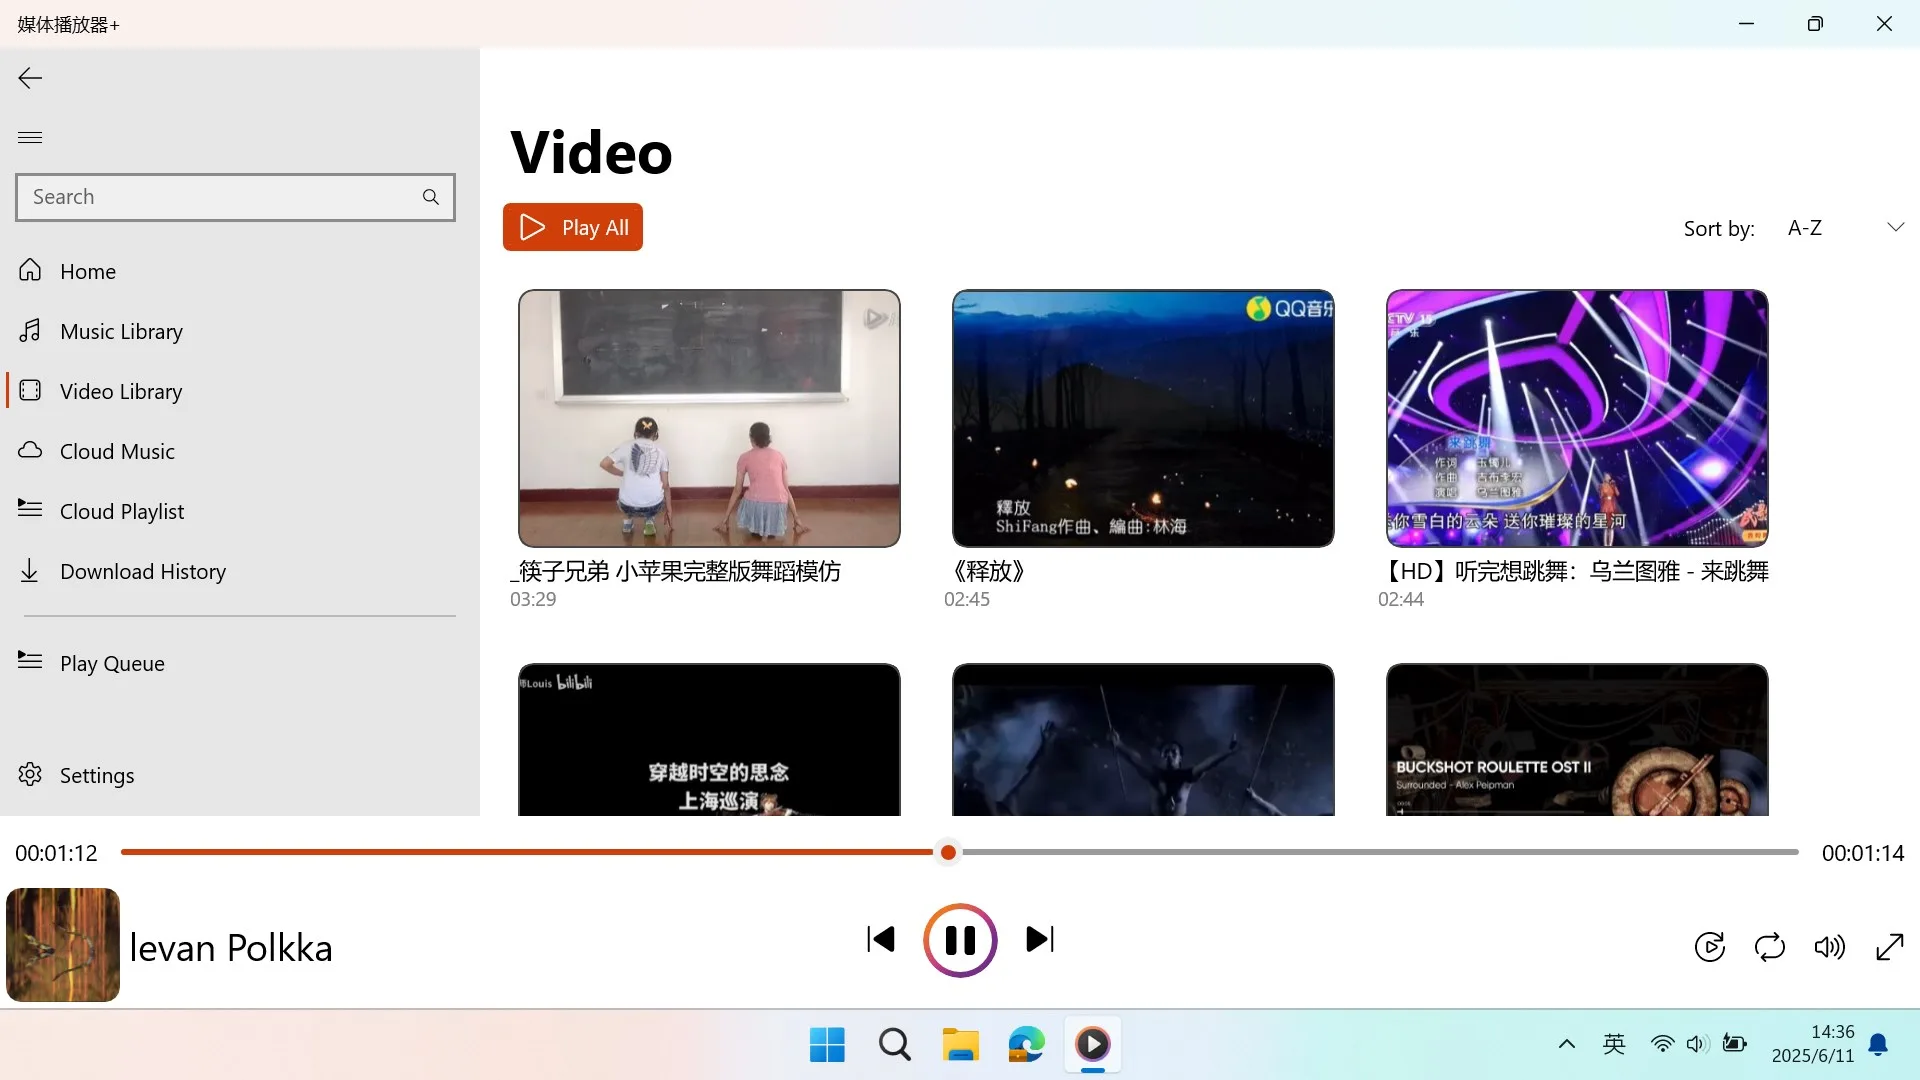
Task: Click the 02:44 duration label
Action: (x=1401, y=599)
